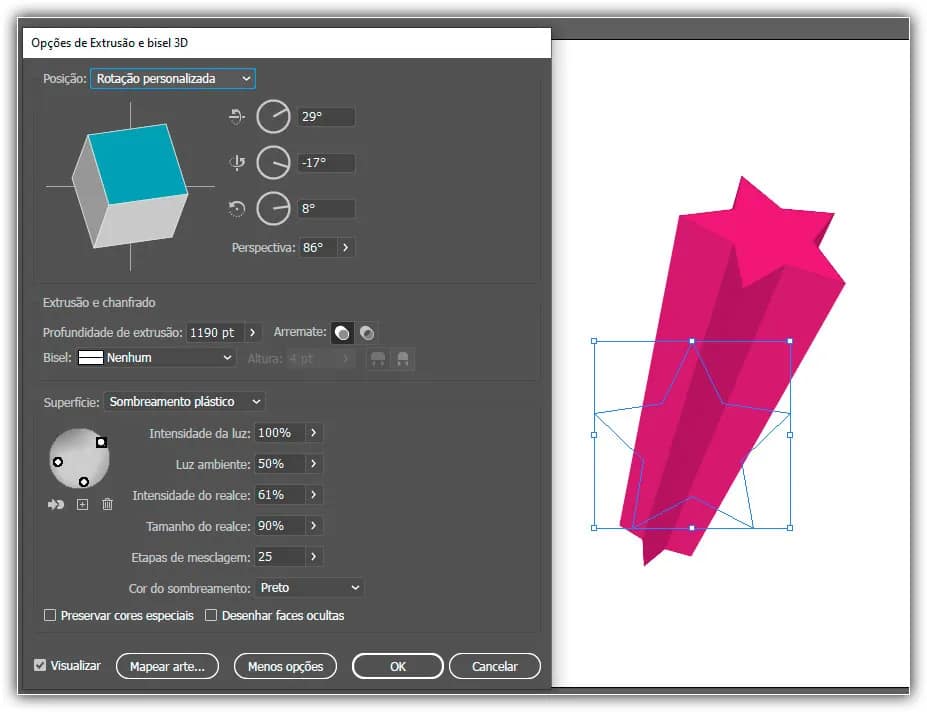Screen dimensions: 927x712
Task: Click the vertical Y axis rotation icon
Action: pyautogui.click(x=237, y=163)
